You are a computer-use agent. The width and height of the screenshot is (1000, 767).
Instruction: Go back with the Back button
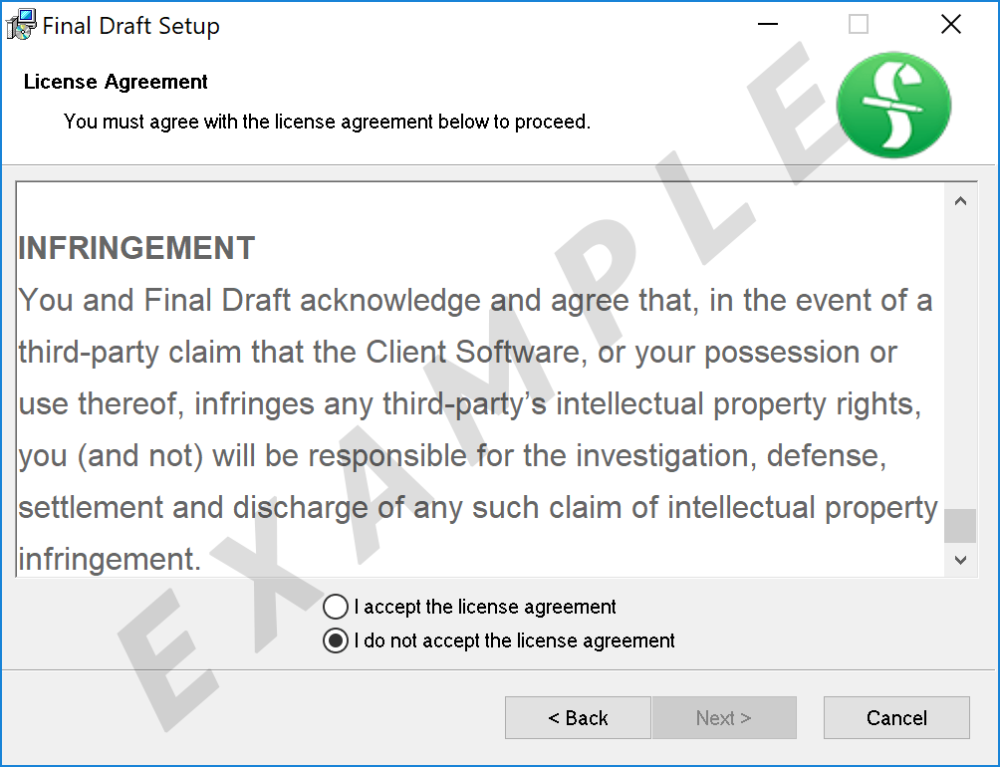(577, 718)
